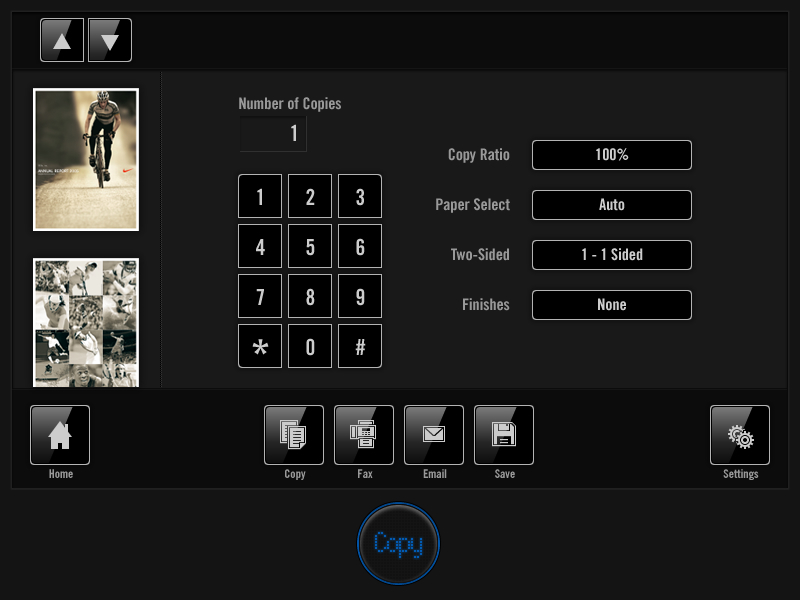Select the Save floppy disk icon
800x600 pixels.
pyautogui.click(x=504, y=435)
